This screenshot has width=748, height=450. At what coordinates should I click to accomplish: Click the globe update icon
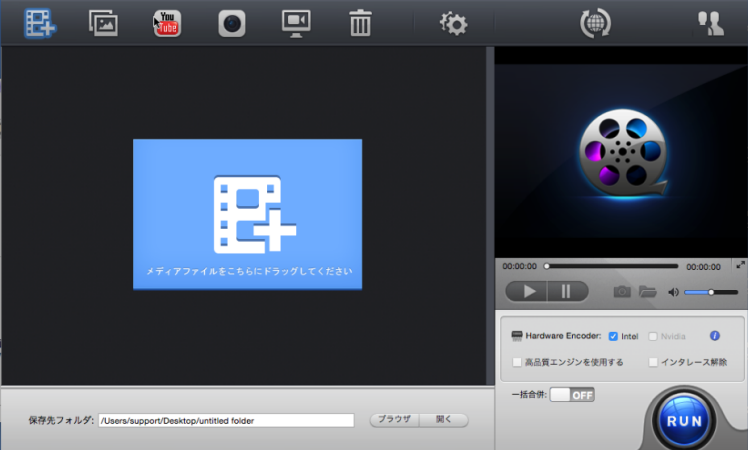[595, 23]
